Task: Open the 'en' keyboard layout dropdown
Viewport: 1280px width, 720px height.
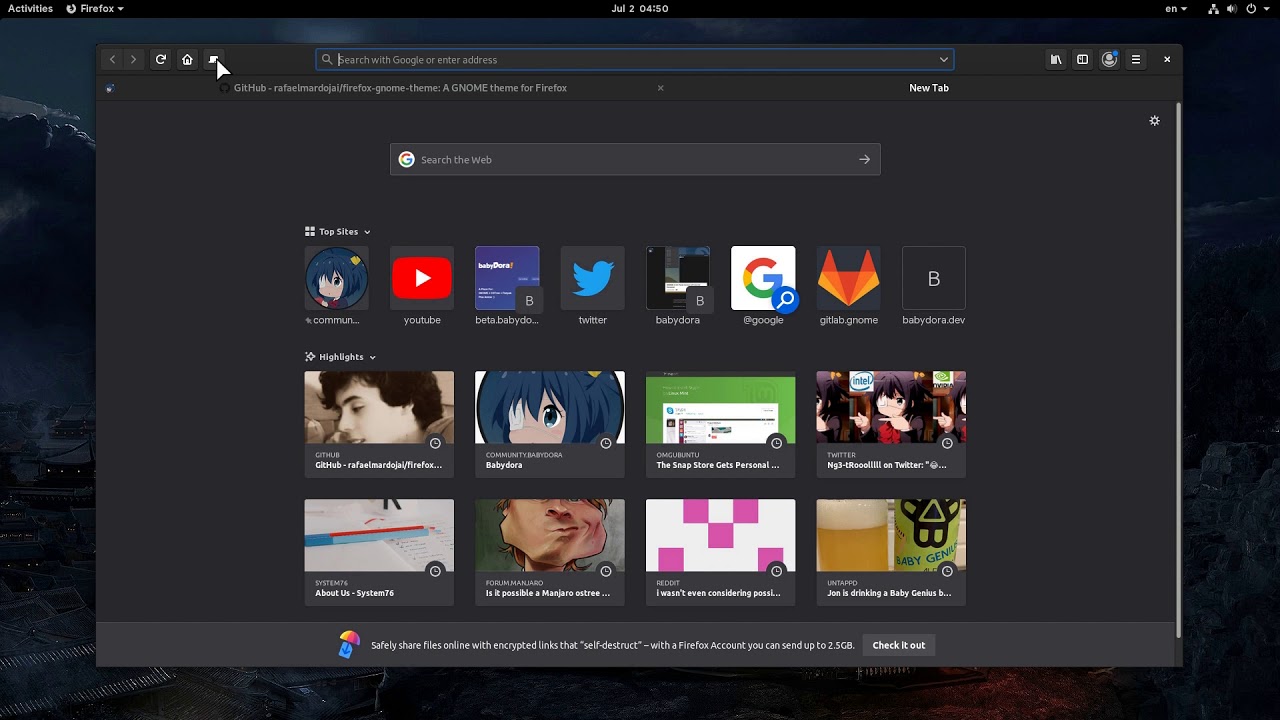Action: tap(1176, 8)
